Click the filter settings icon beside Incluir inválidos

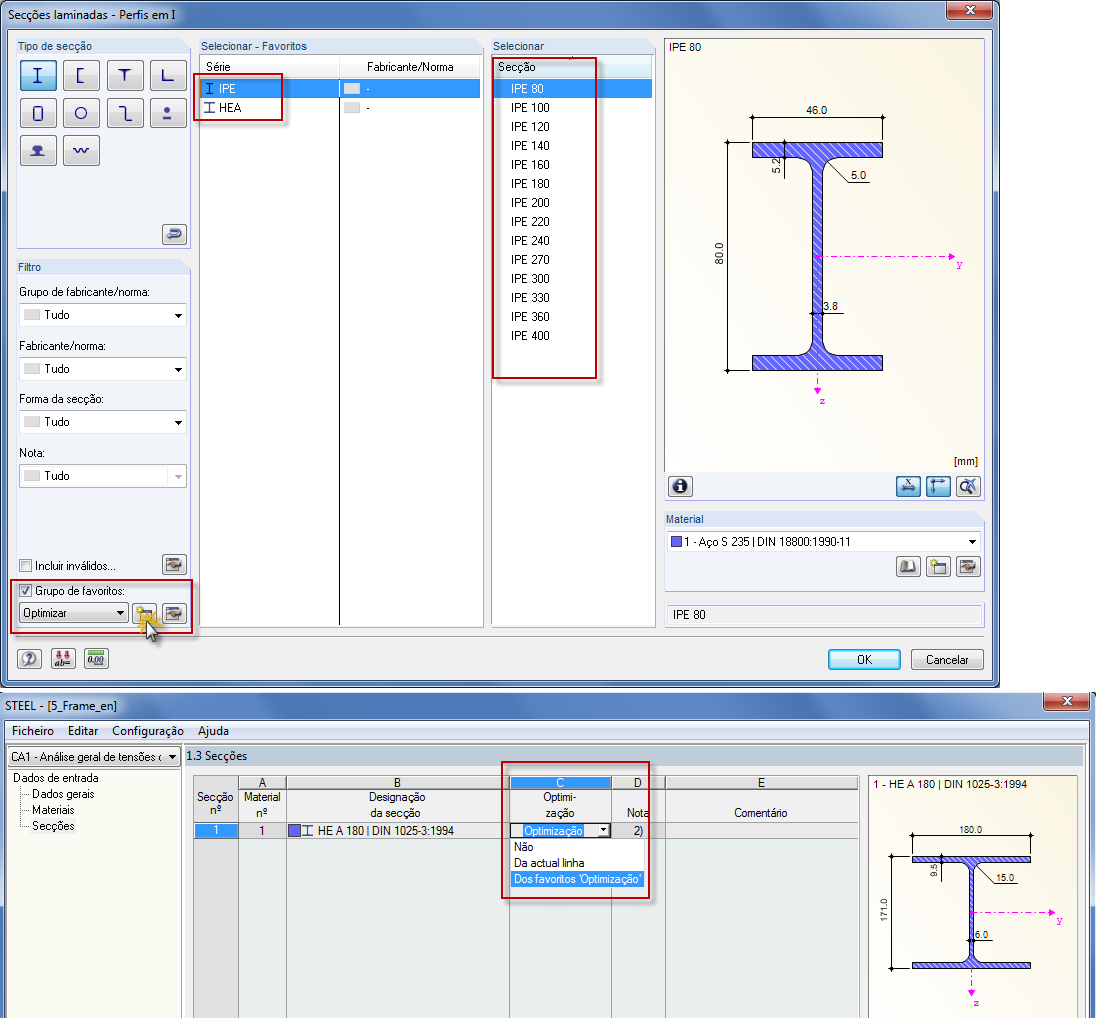click(174, 565)
